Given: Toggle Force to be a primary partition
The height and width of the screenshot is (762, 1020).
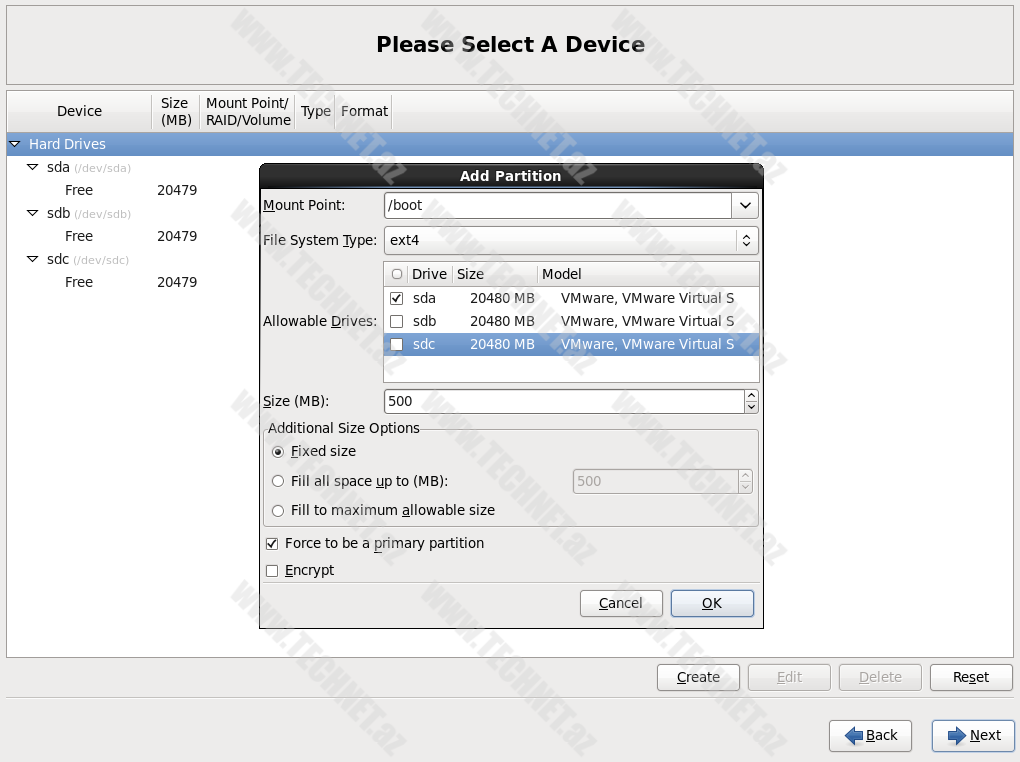Looking at the screenshot, I should [x=272, y=543].
